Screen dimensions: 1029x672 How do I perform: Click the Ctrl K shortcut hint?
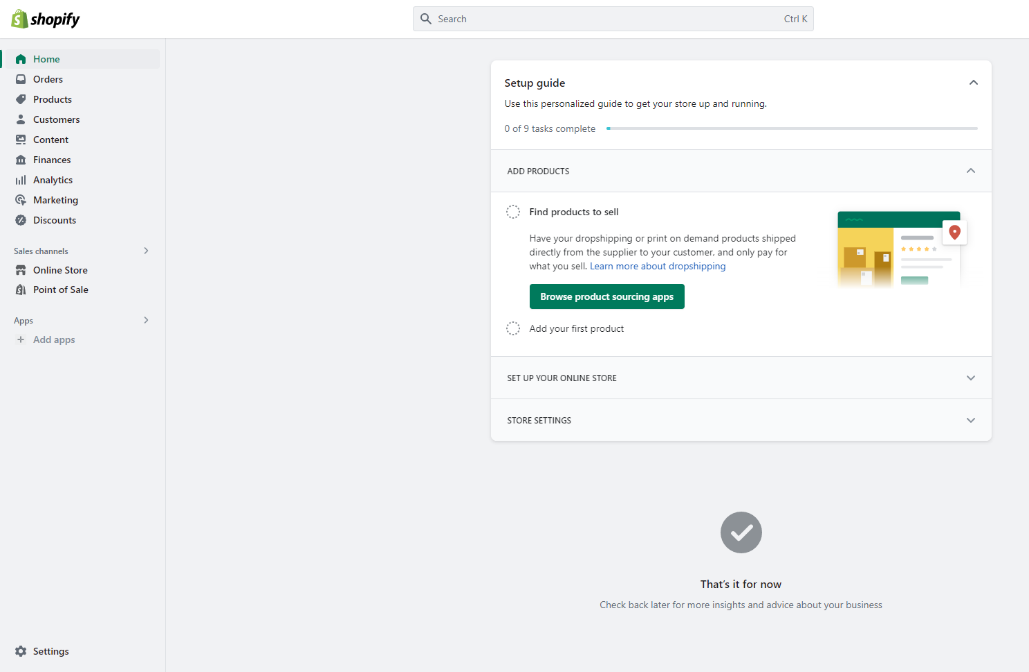795,19
